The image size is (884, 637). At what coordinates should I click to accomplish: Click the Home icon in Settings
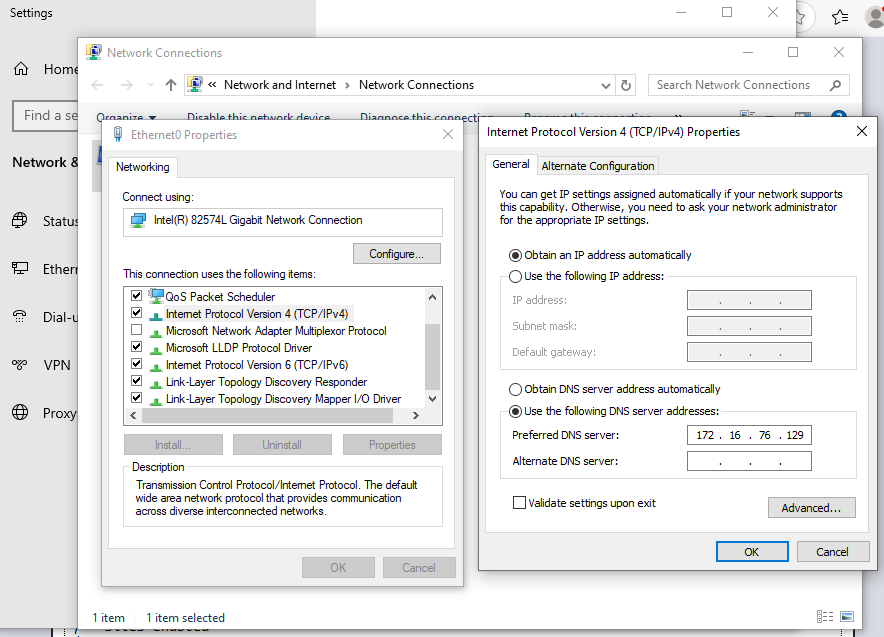pyautogui.click(x=21, y=69)
